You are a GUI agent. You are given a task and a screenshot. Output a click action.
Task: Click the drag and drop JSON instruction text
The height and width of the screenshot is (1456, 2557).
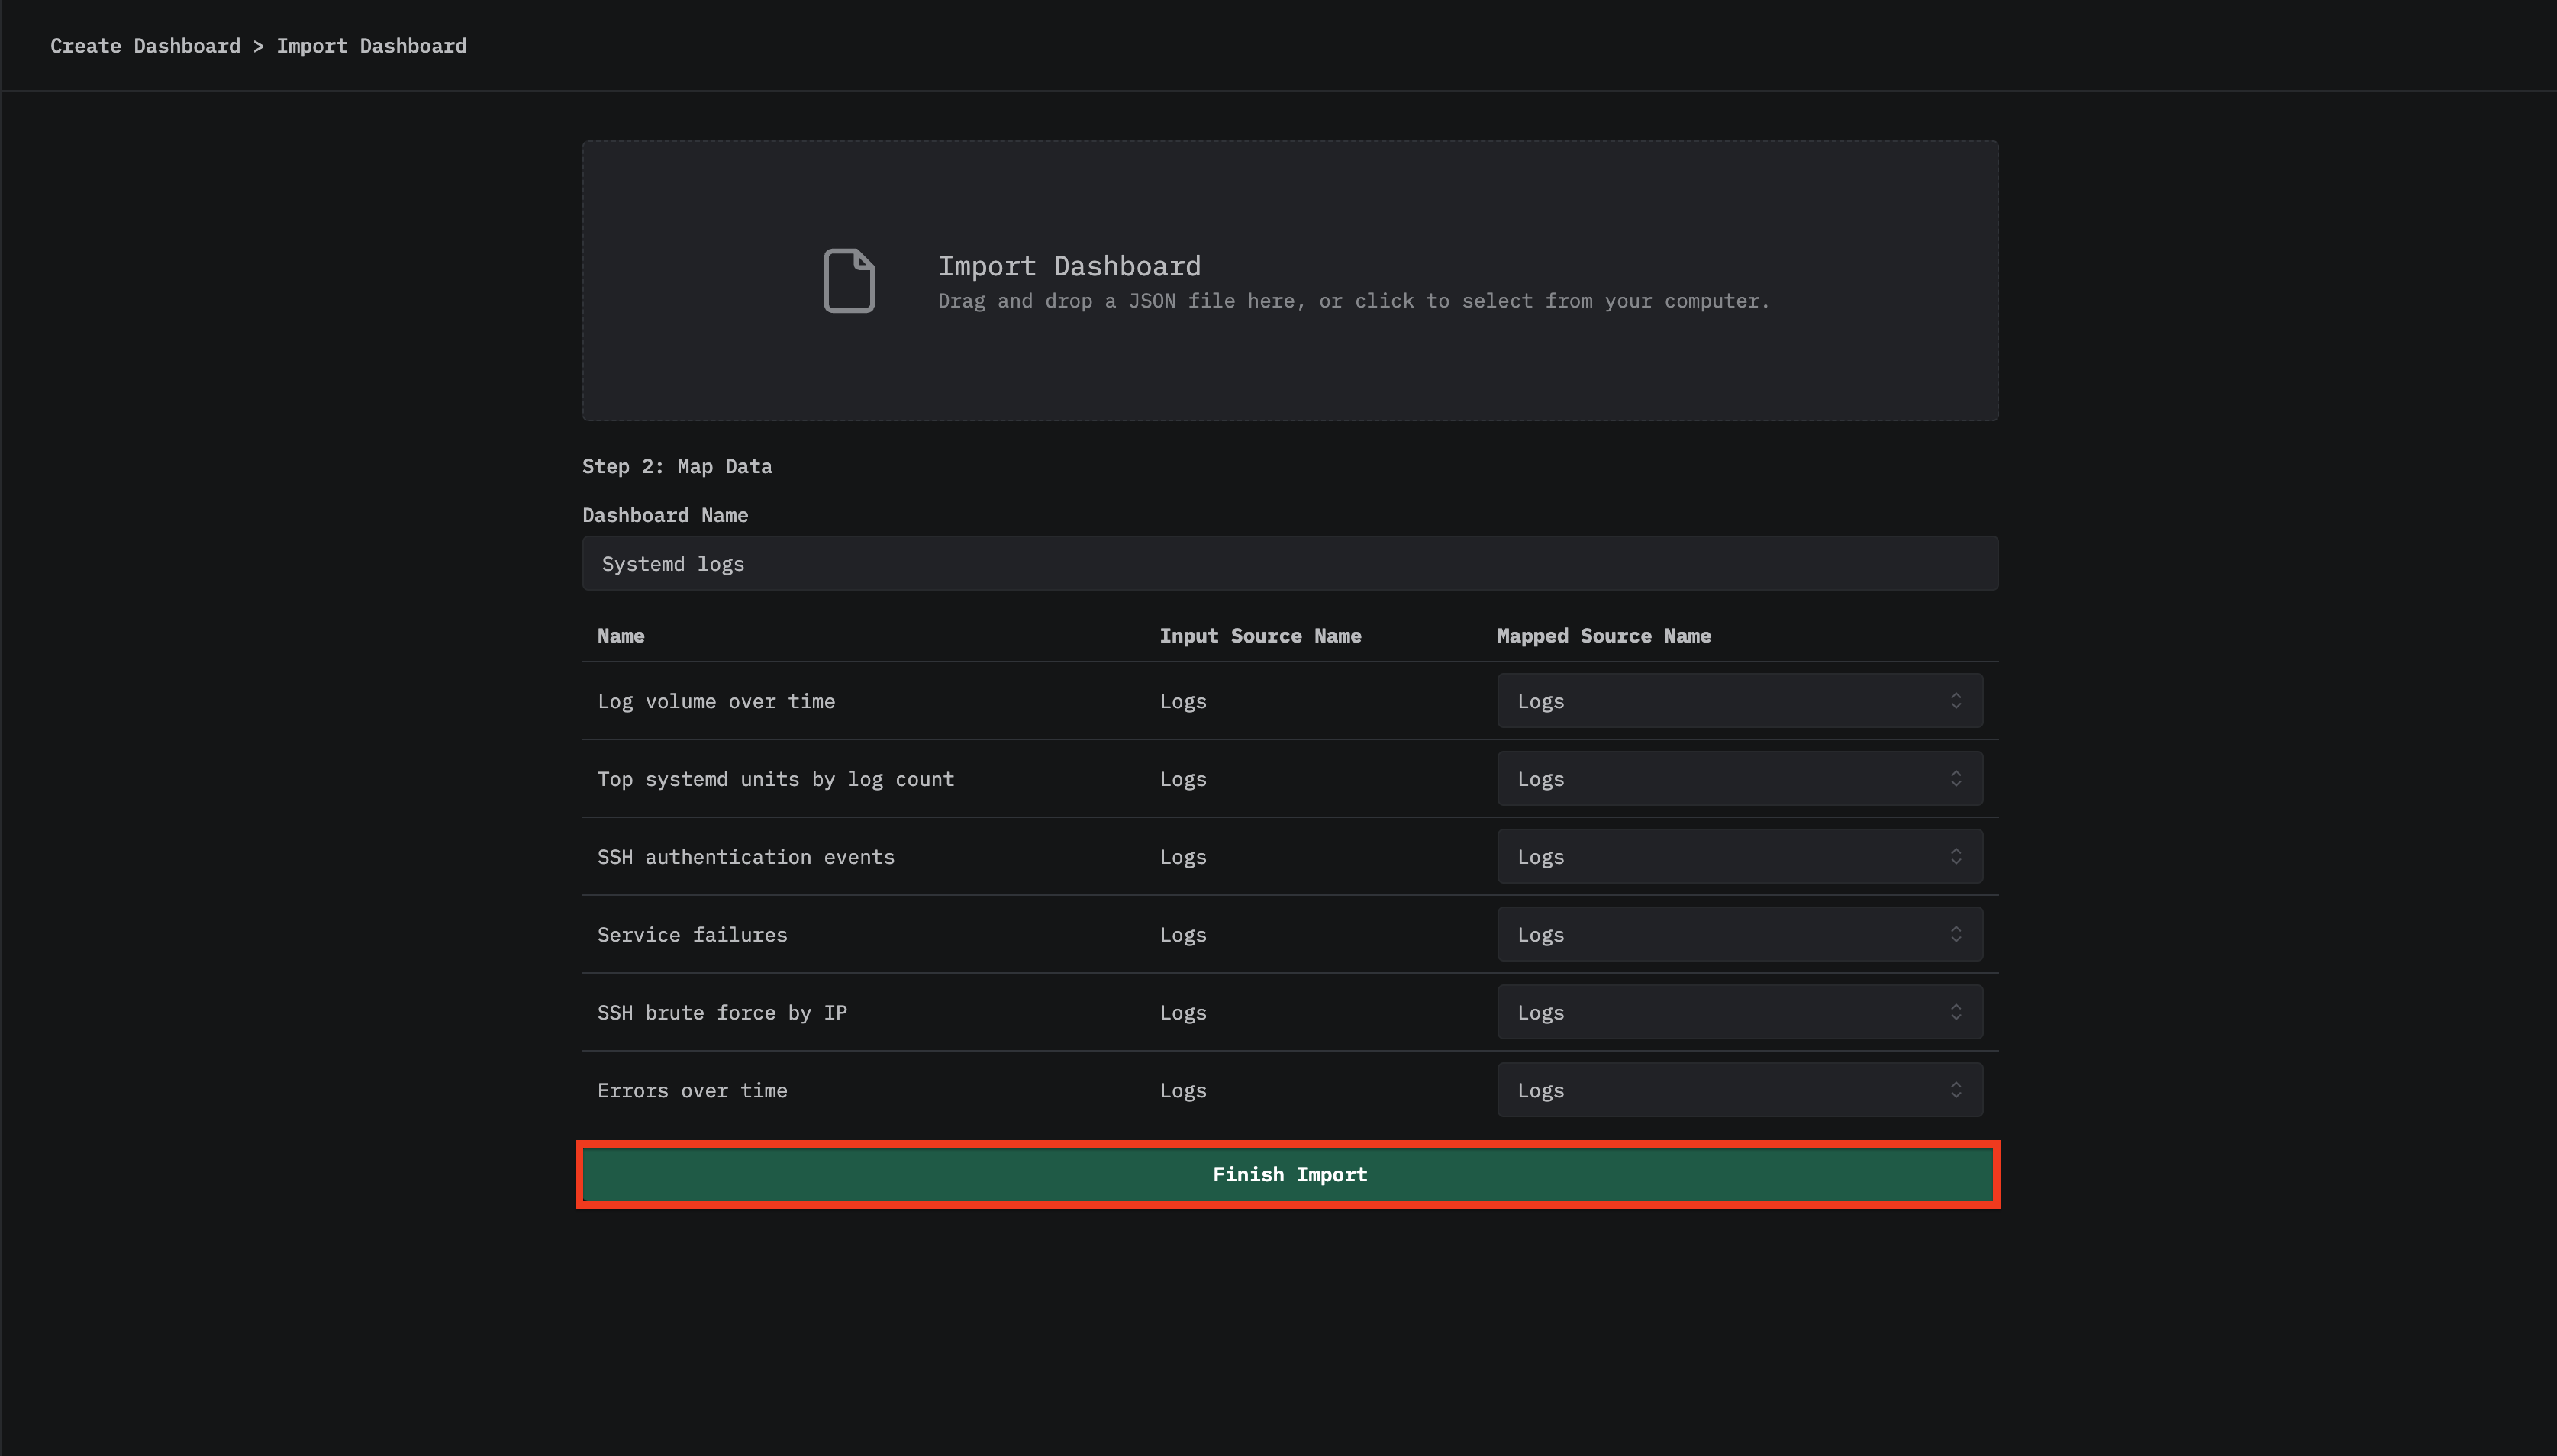tap(1353, 301)
